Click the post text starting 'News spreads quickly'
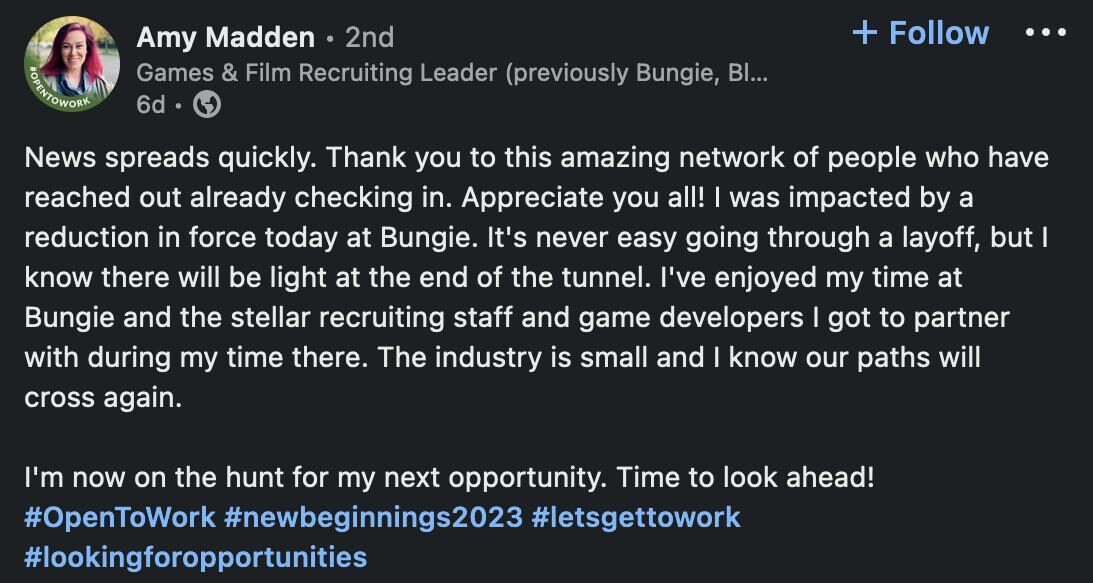 pos(537,278)
